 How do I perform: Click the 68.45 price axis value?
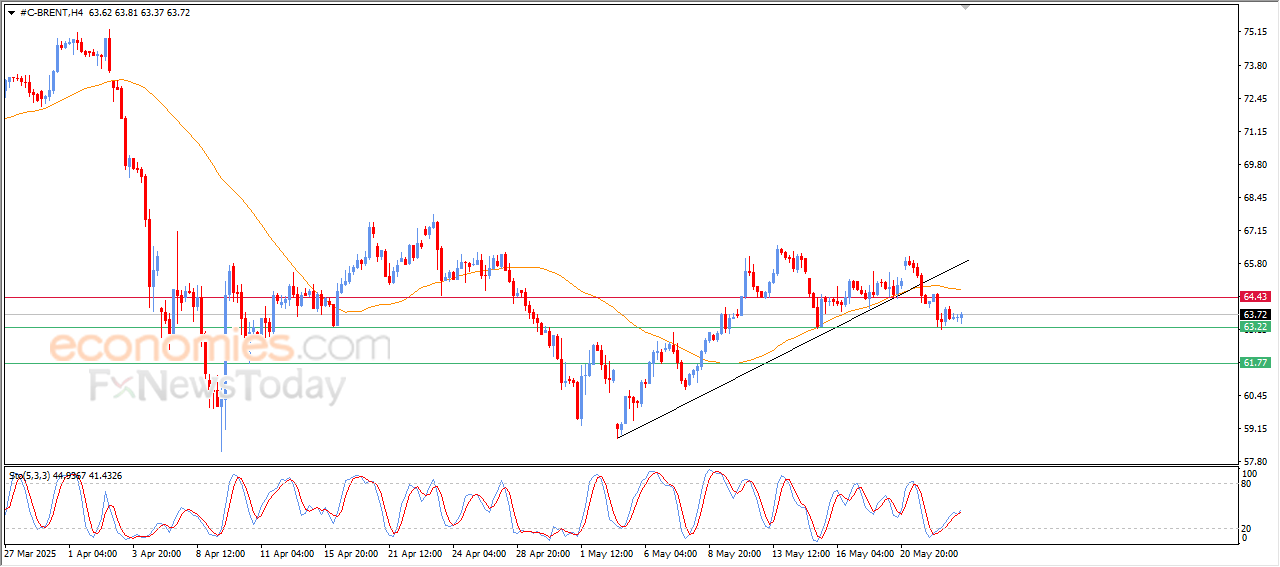pos(1256,197)
